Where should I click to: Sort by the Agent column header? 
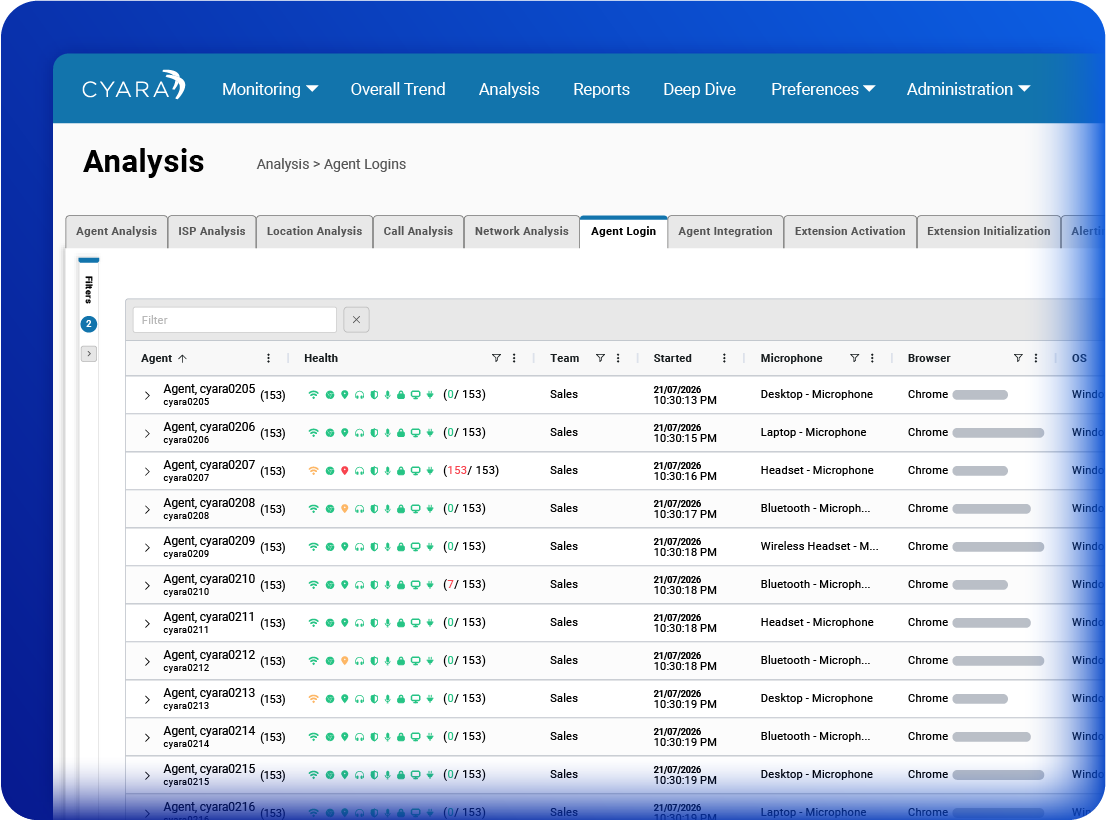[x=164, y=359]
